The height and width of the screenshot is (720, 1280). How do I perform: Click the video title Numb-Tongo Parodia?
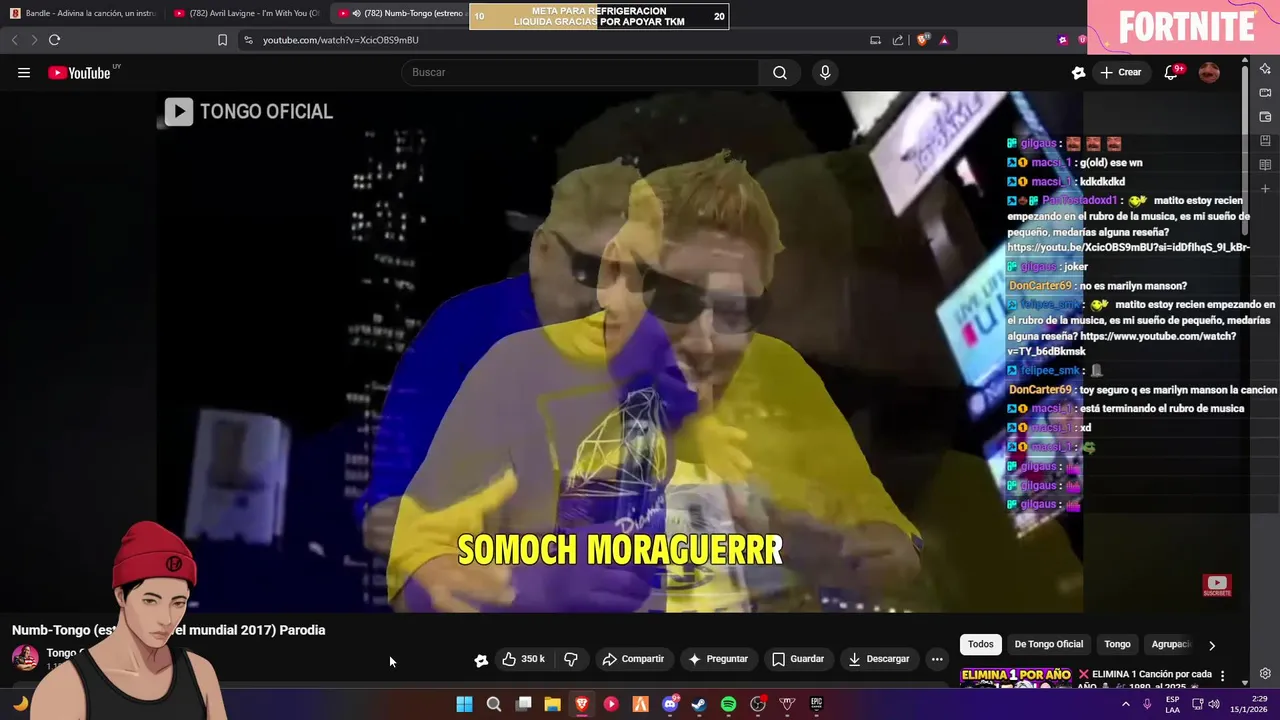tap(168, 630)
